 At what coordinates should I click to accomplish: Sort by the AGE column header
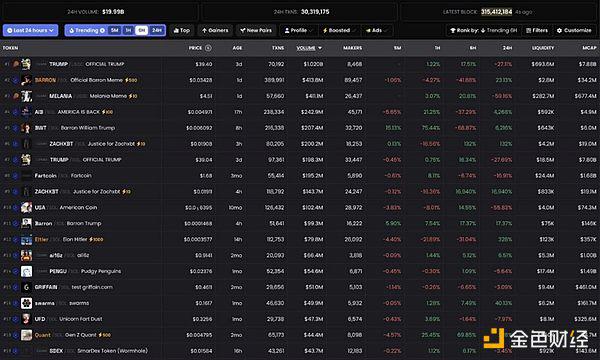(x=237, y=48)
